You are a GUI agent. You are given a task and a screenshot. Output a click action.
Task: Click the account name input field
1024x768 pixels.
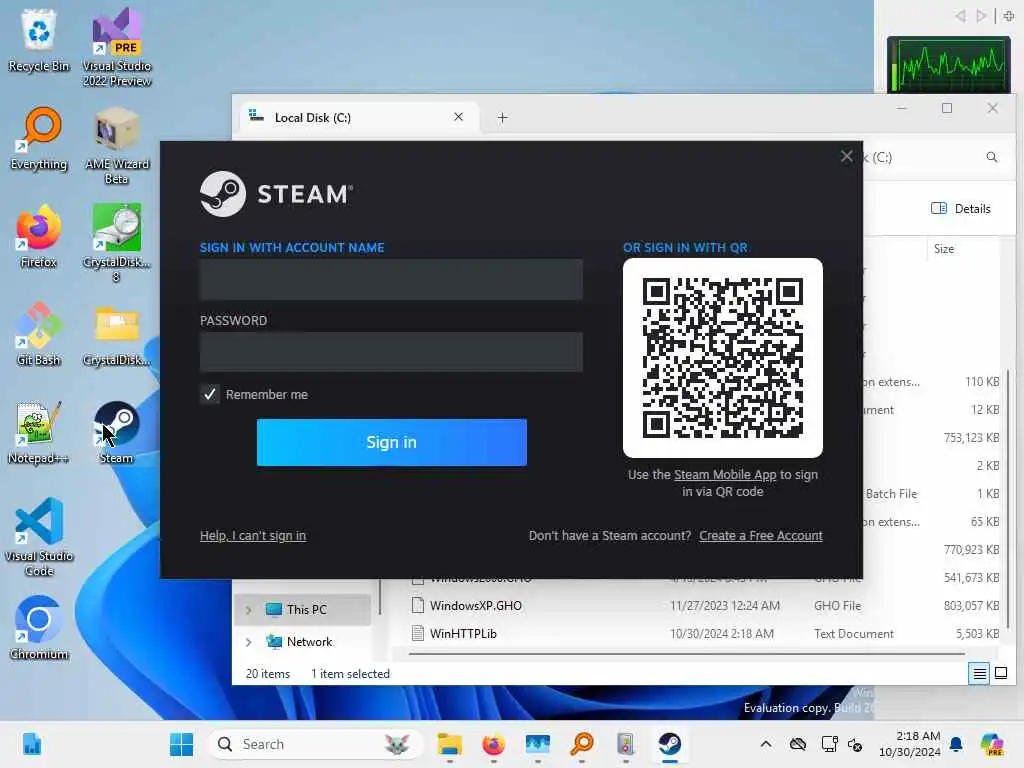pos(391,280)
